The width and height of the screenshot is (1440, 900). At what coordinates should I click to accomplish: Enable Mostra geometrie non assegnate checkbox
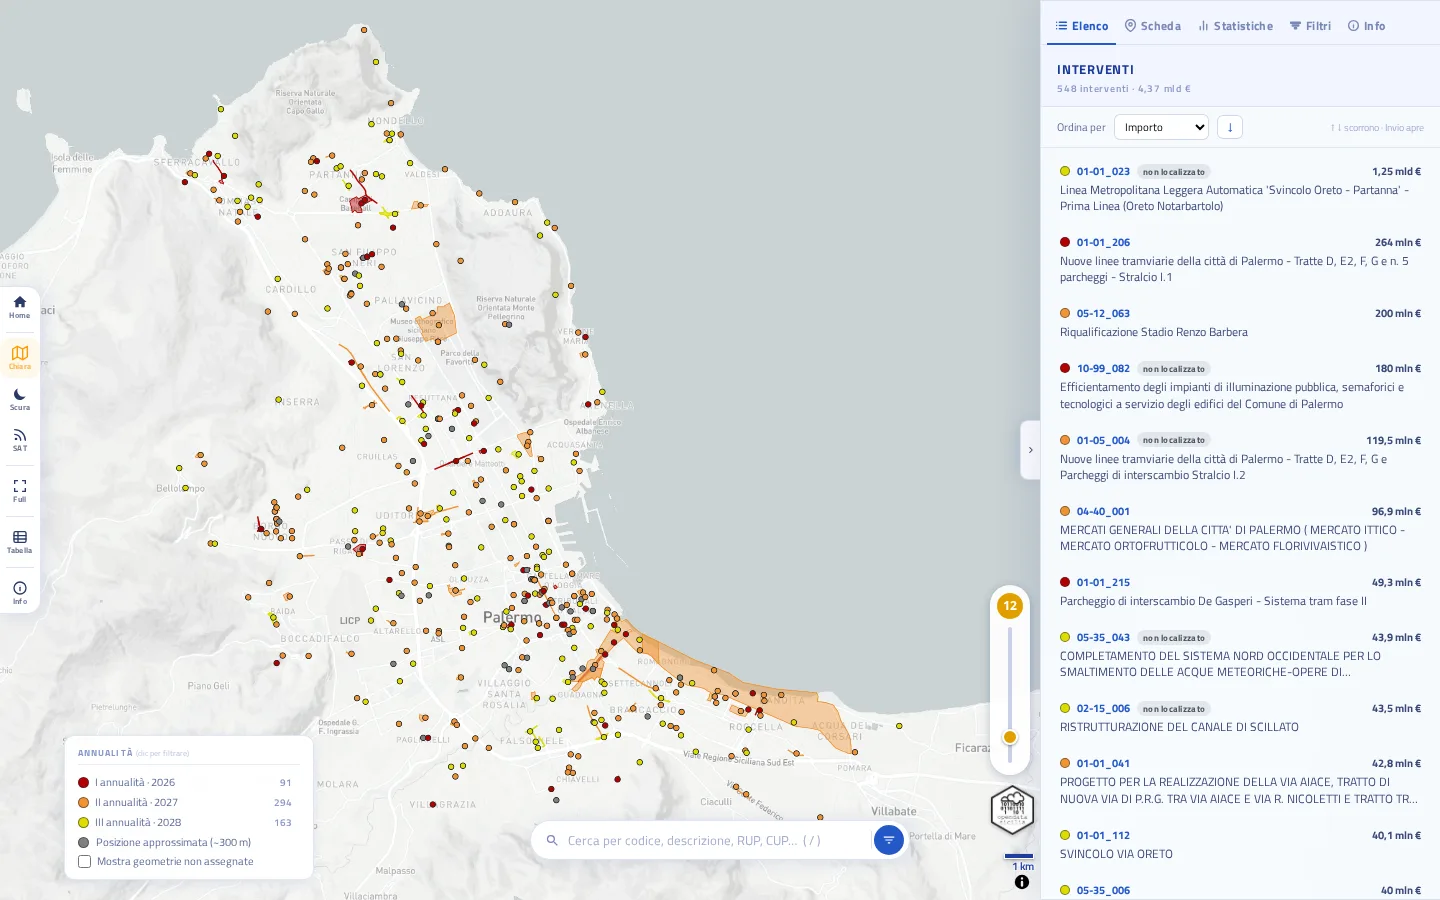[x=85, y=861]
